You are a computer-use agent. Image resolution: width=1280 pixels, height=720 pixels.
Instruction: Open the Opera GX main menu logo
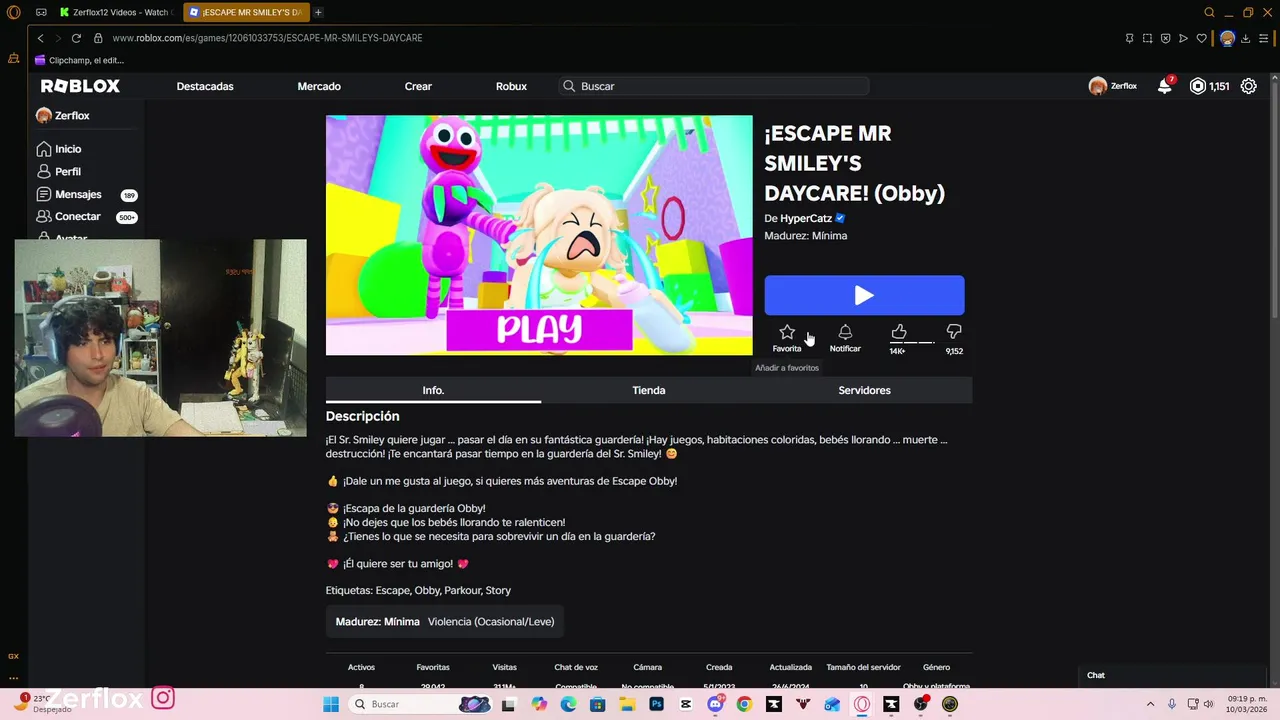coord(13,12)
